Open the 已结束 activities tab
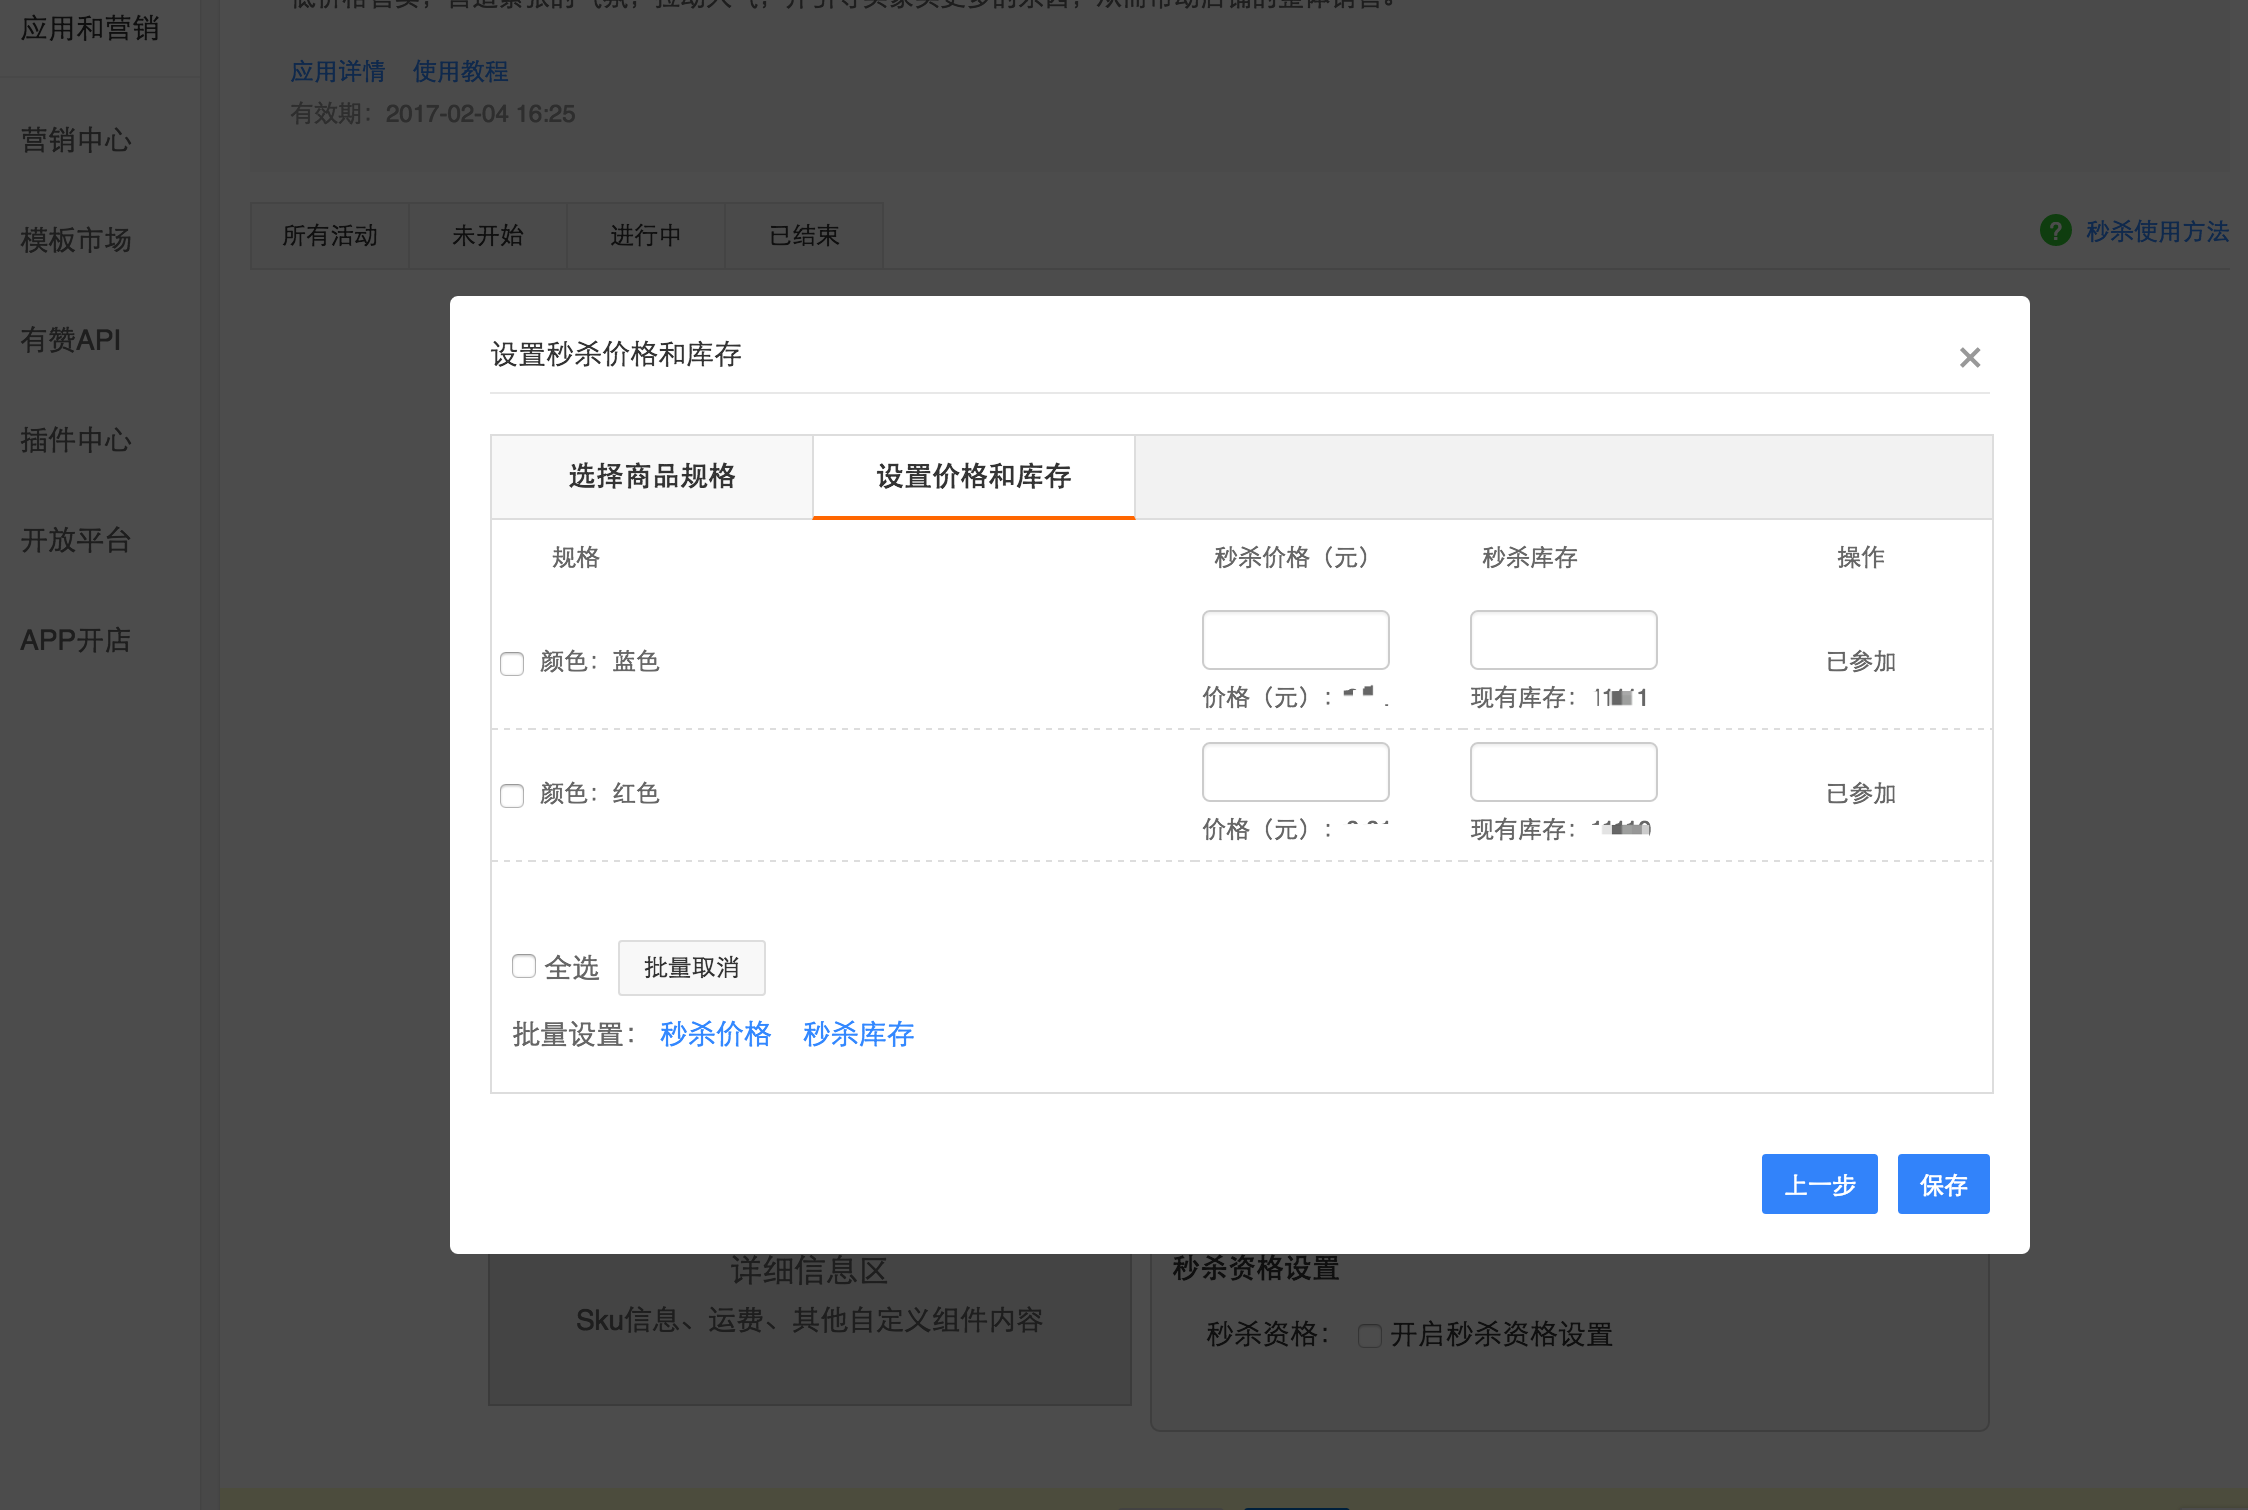This screenshot has width=2248, height=1510. coord(804,236)
